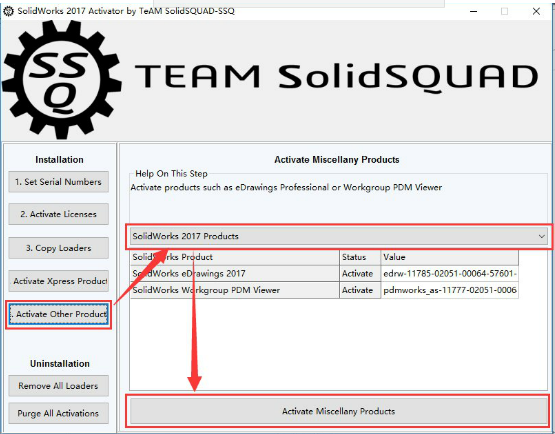The image size is (555, 434).
Task: Click the Value column header
Action: pos(450,257)
